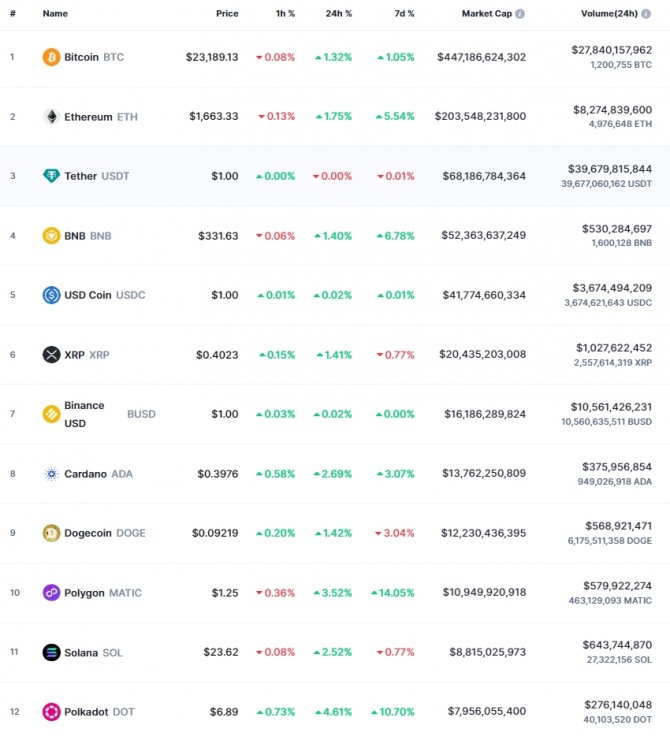Viewport: 670px width, 736px height.
Task: Click the Volume(24h) info icon
Action: click(x=646, y=14)
